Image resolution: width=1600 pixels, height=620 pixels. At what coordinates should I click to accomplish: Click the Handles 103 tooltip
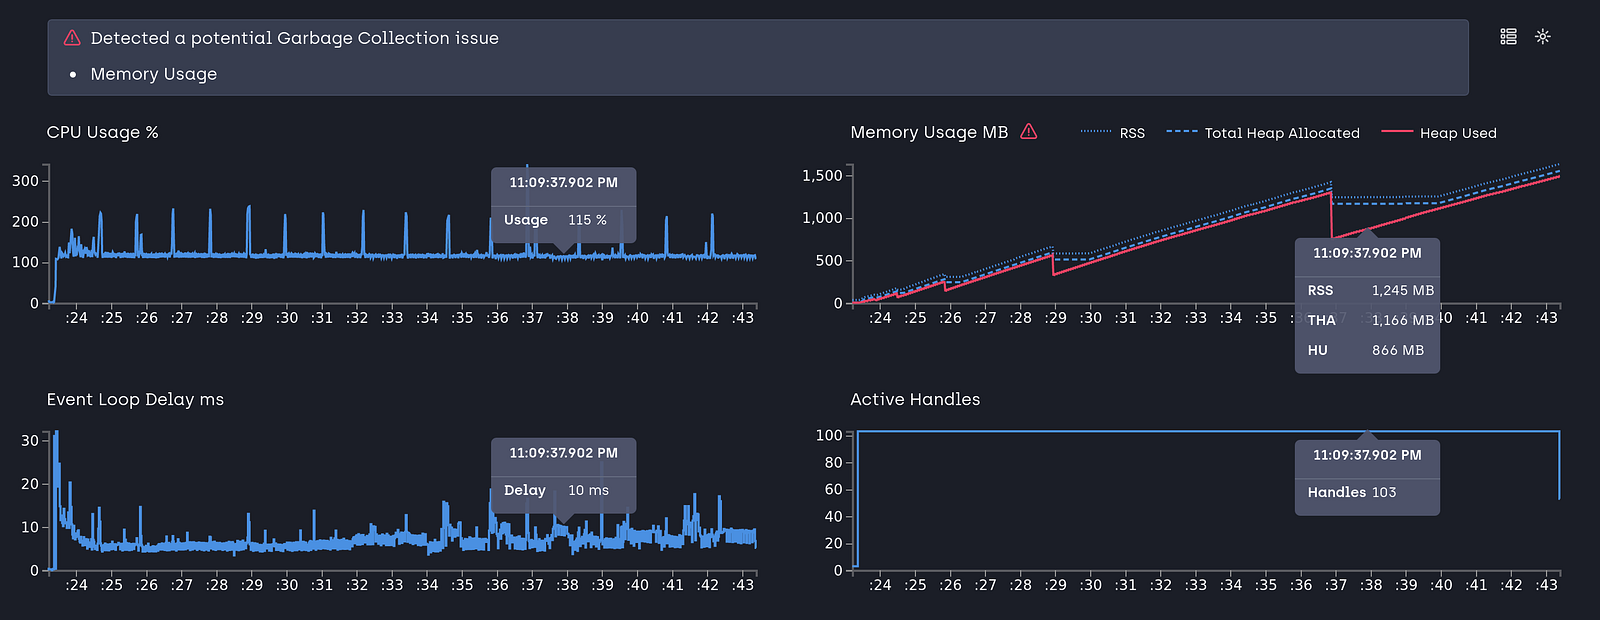1367,478
